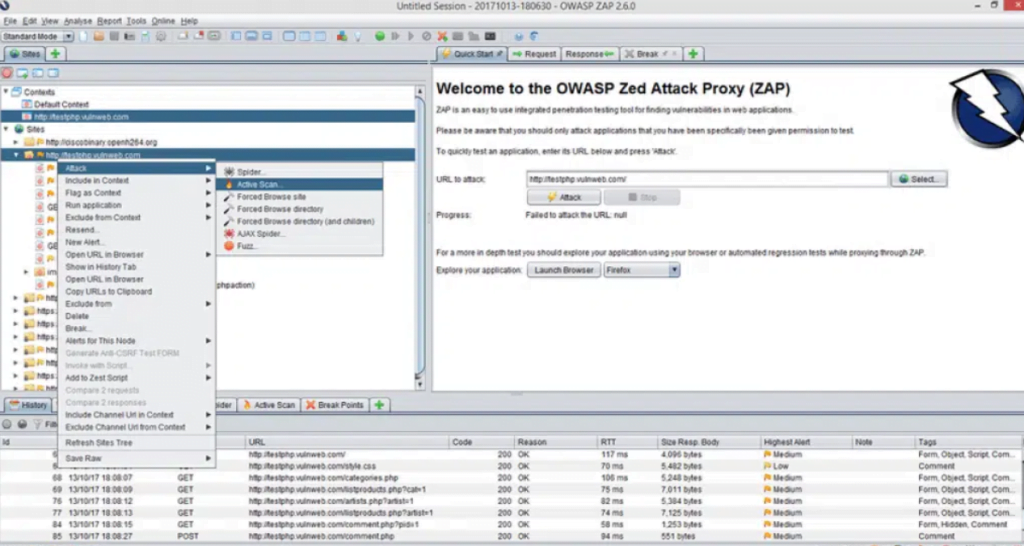The height and width of the screenshot is (546, 1024).
Task: Add a tab with green plus beside Sites
Action: (x=56, y=54)
